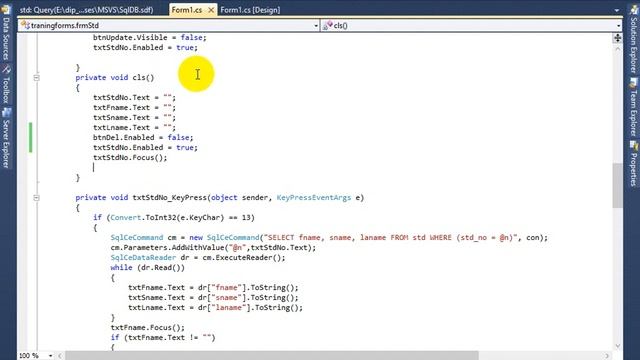Viewport: 640px width, 360px height.
Task: Click on btnDel.Enabled = false; line
Action: point(143,138)
